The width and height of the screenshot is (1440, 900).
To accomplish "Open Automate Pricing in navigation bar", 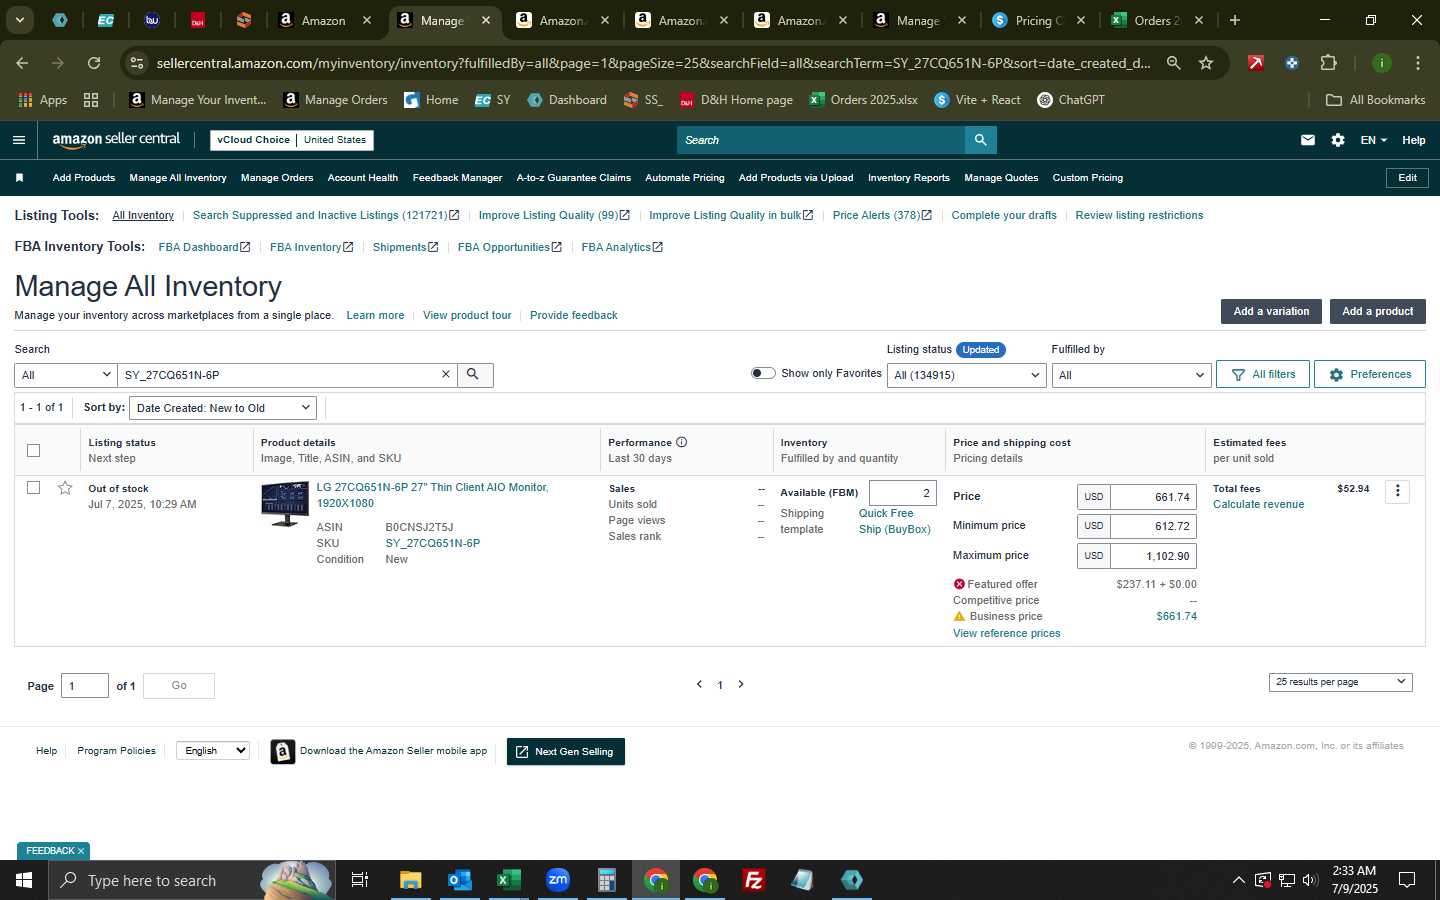I will (x=685, y=178).
